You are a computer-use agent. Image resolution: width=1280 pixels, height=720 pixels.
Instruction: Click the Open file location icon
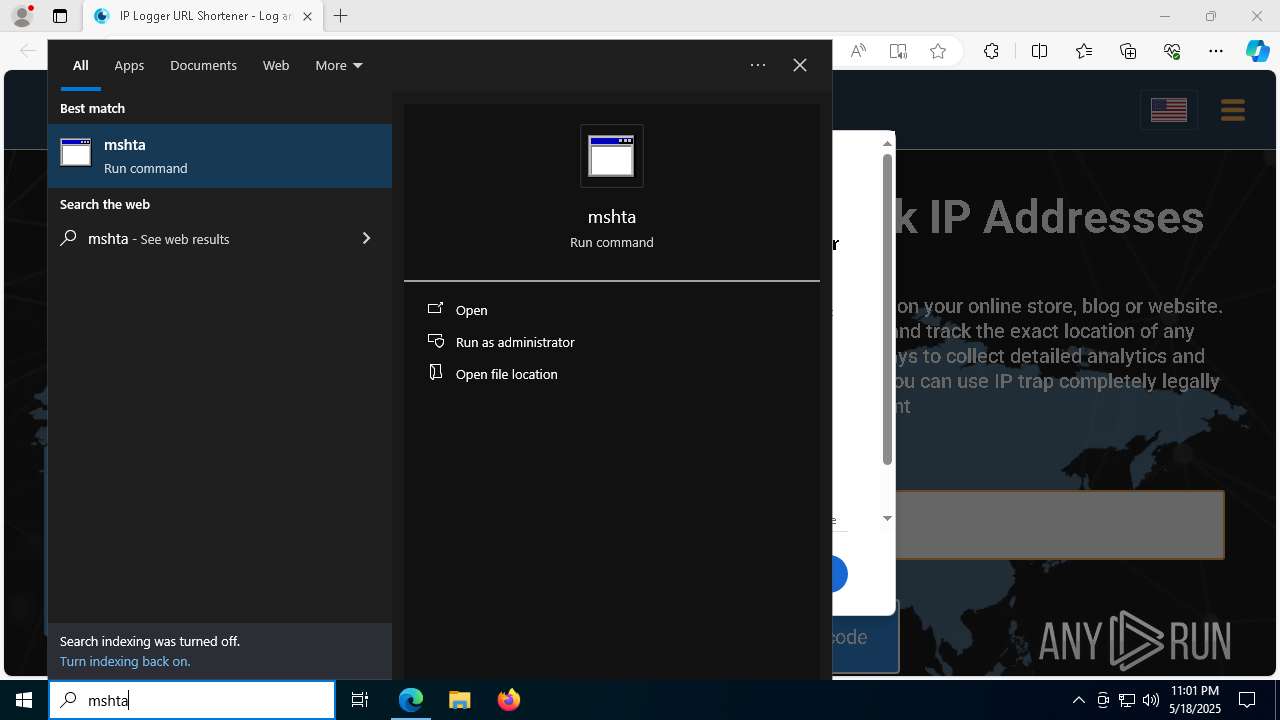(x=435, y=373)
